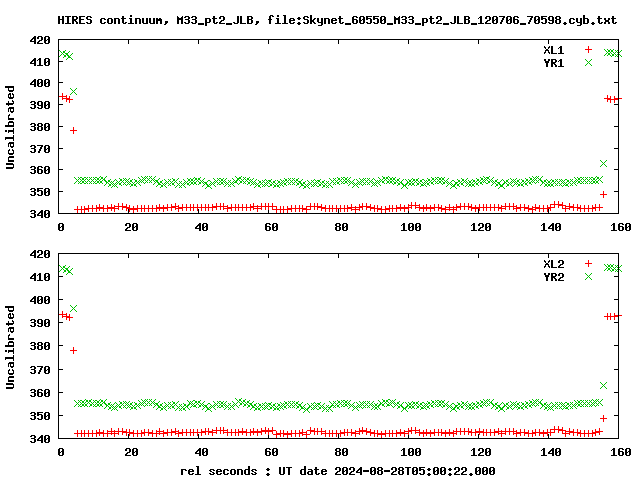This screenshot has width=640, height=480.
Task: Click the red plus marker next to XL2
Action: 588,263
